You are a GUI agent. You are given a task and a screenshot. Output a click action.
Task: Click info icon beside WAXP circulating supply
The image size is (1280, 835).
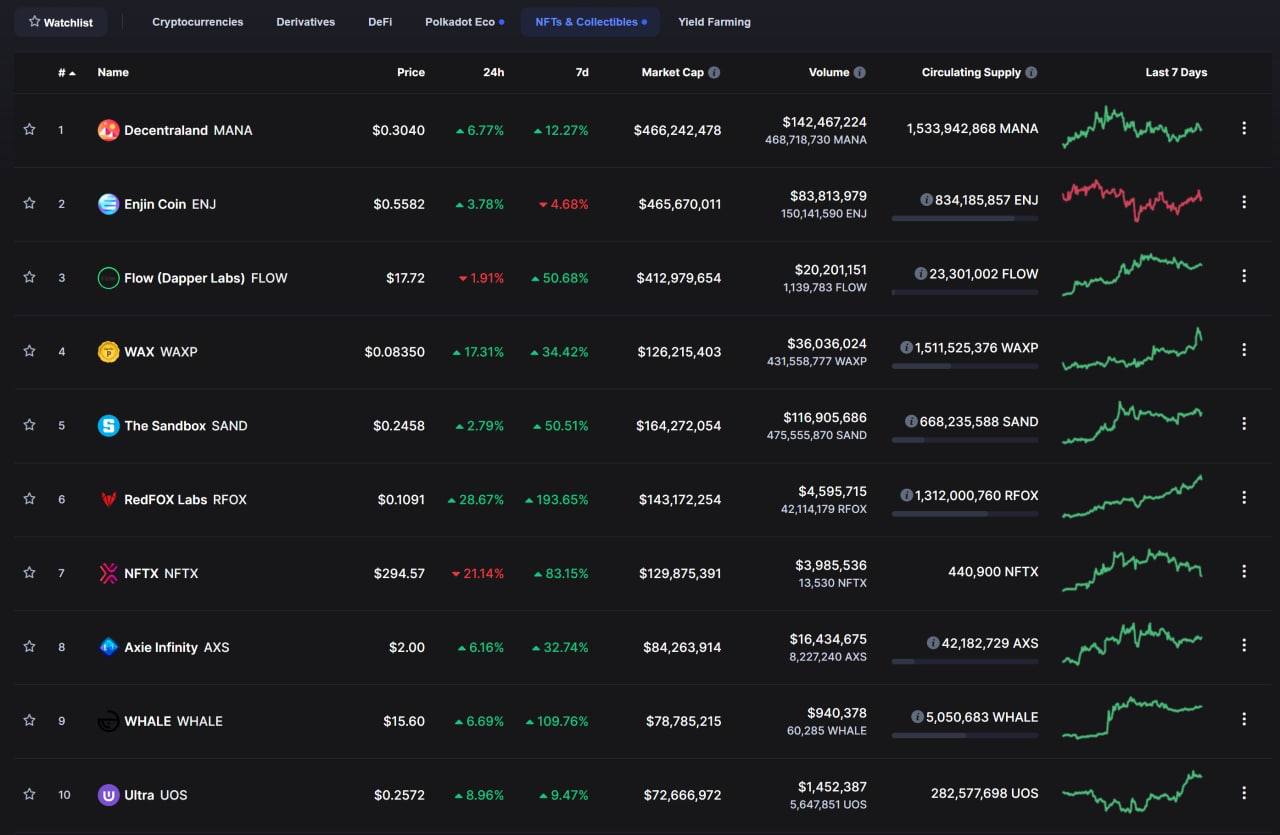pyautogui.click(x=906, y=348)
